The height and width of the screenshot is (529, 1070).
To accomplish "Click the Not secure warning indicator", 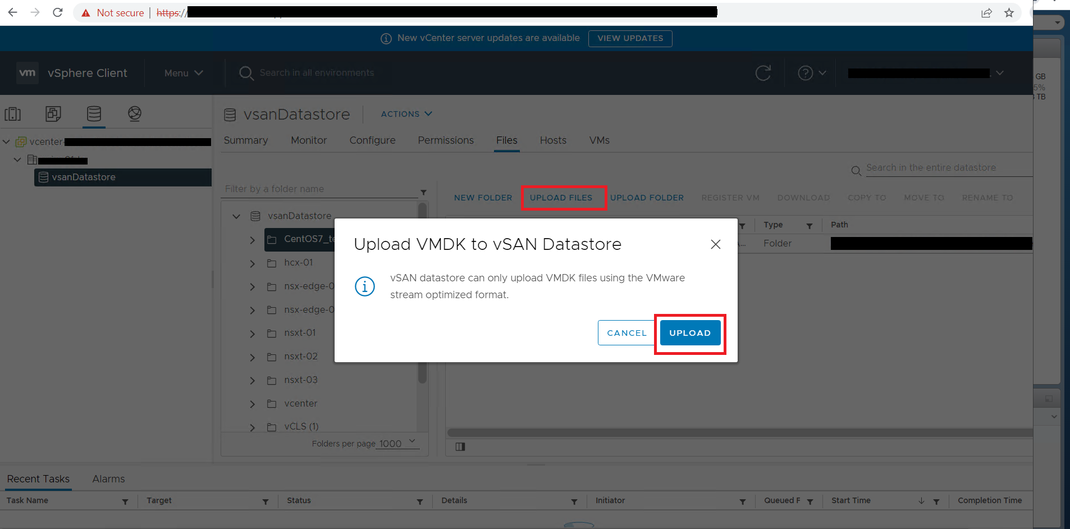I will (x=112, y=12).
